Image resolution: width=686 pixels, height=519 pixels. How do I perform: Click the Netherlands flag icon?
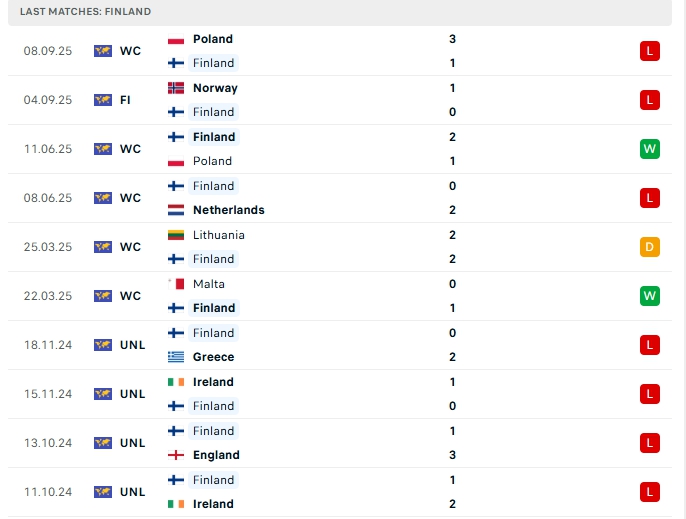[176, 210]
